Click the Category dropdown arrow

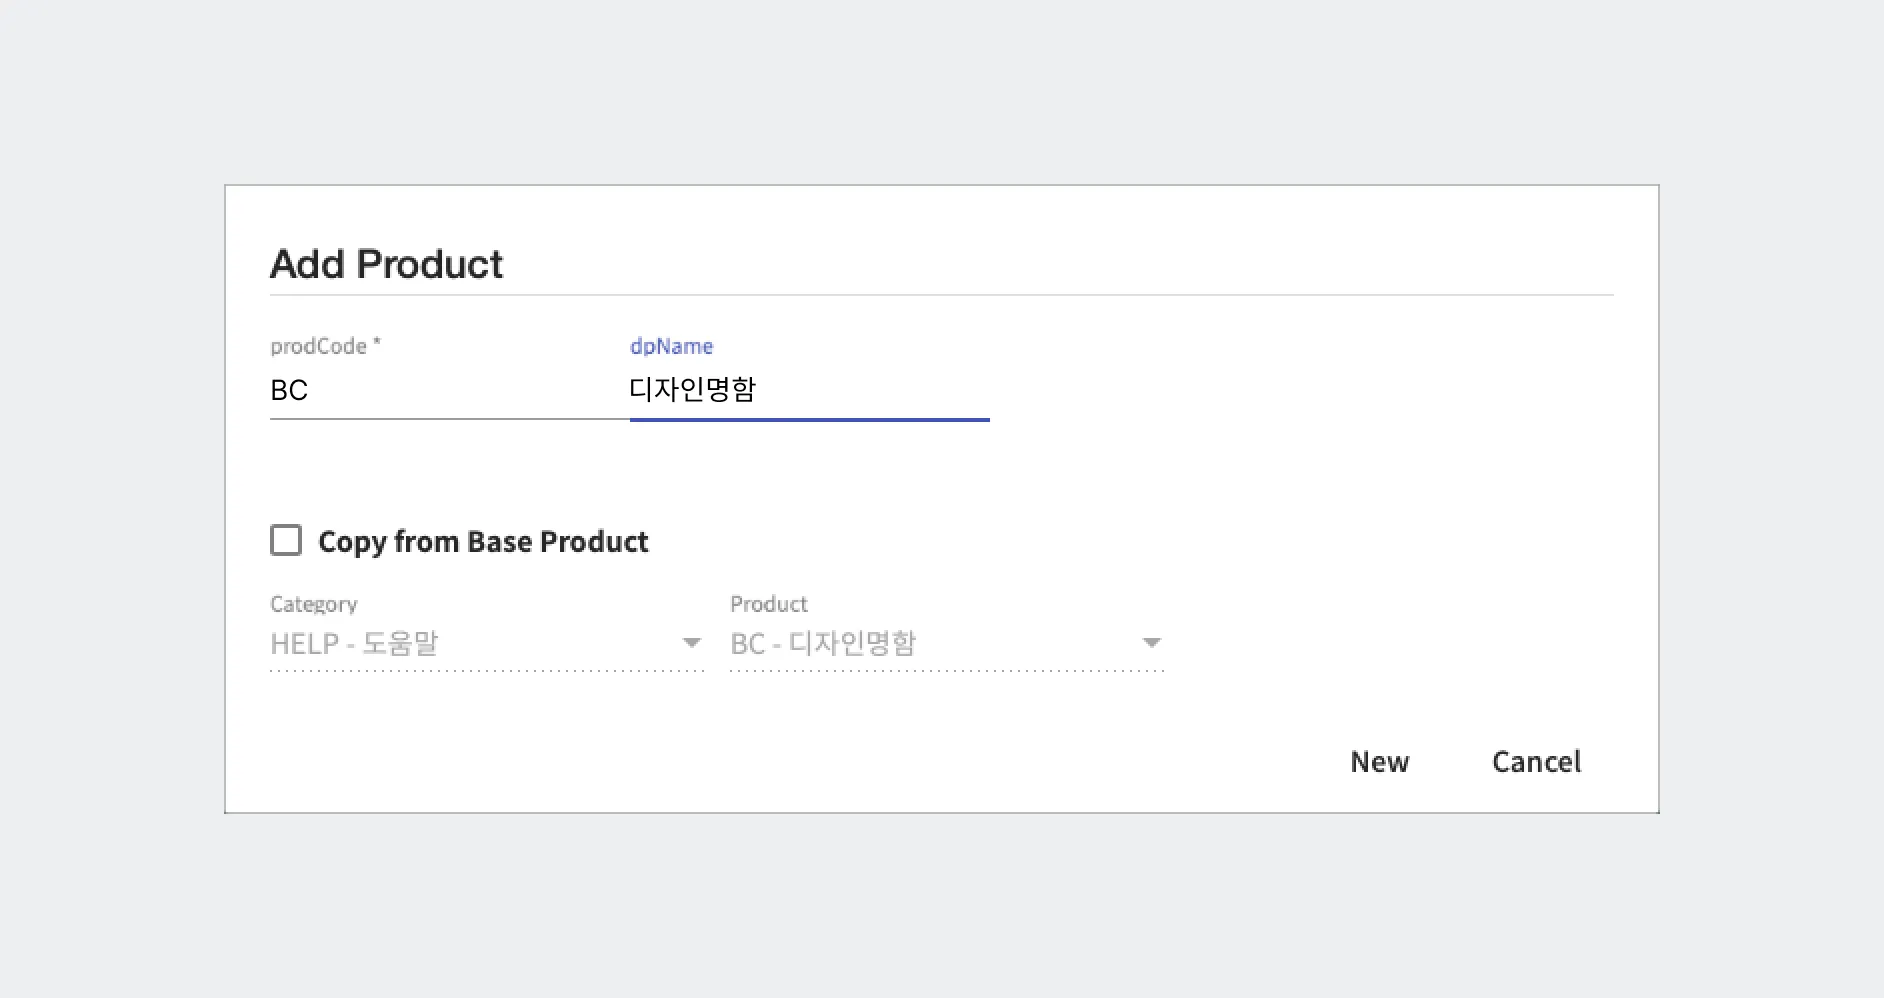click(x=691, y=643)
